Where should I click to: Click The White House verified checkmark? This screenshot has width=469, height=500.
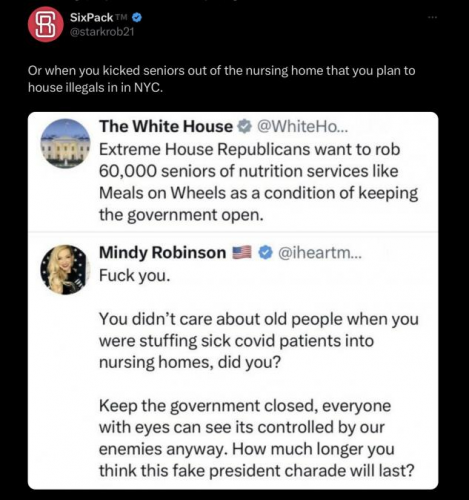click(x=244, y=127)
